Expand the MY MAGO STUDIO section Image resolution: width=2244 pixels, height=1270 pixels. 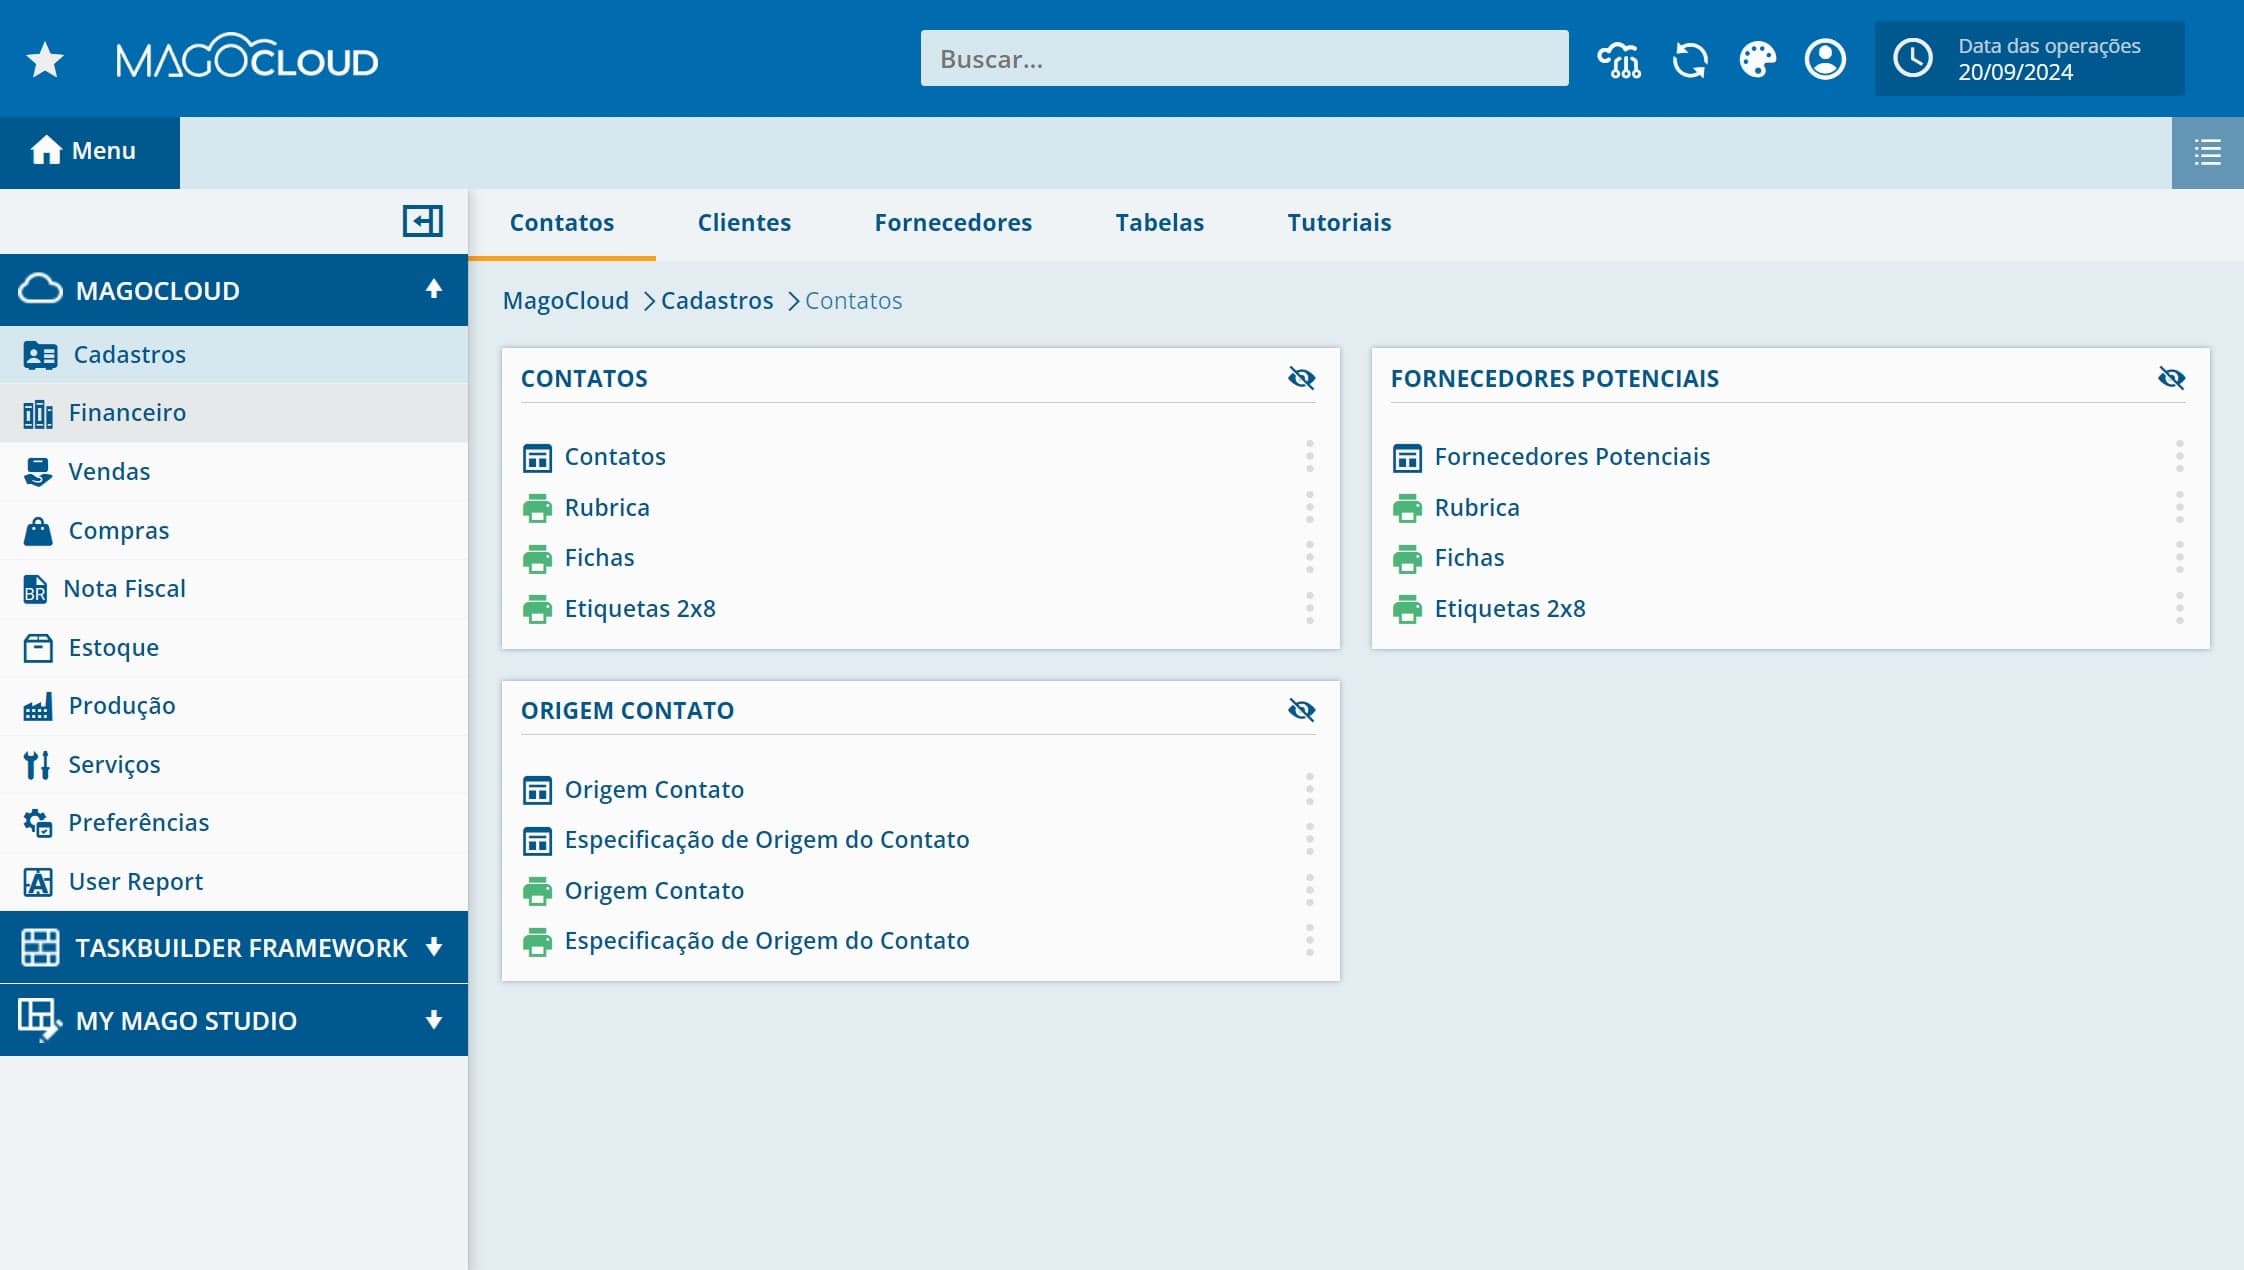434,1019
